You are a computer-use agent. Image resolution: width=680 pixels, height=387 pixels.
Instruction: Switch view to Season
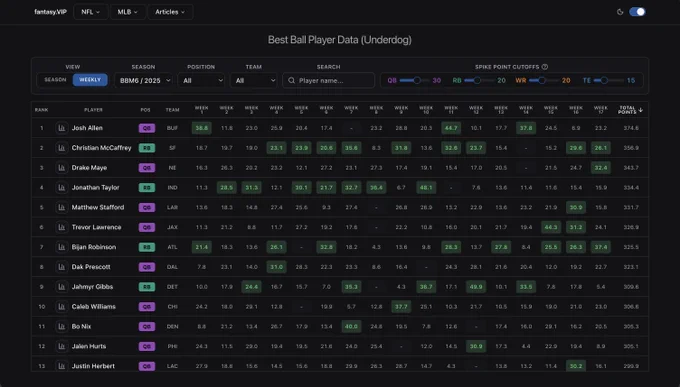(55, 80)
